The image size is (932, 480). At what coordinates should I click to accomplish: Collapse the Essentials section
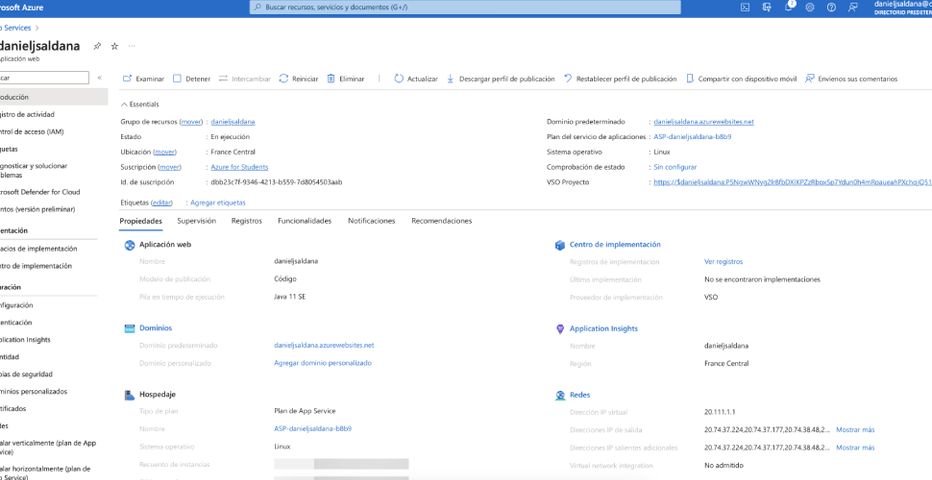click(140, 104)
